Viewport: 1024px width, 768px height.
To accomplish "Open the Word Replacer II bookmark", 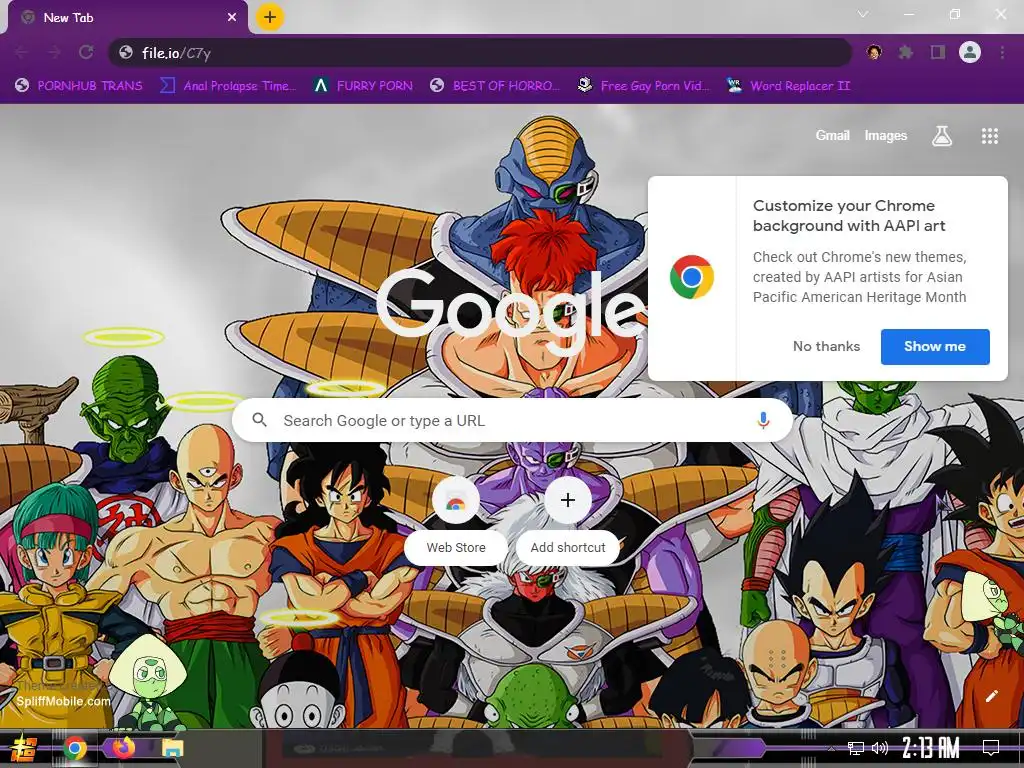I will (x=788, y=86).
